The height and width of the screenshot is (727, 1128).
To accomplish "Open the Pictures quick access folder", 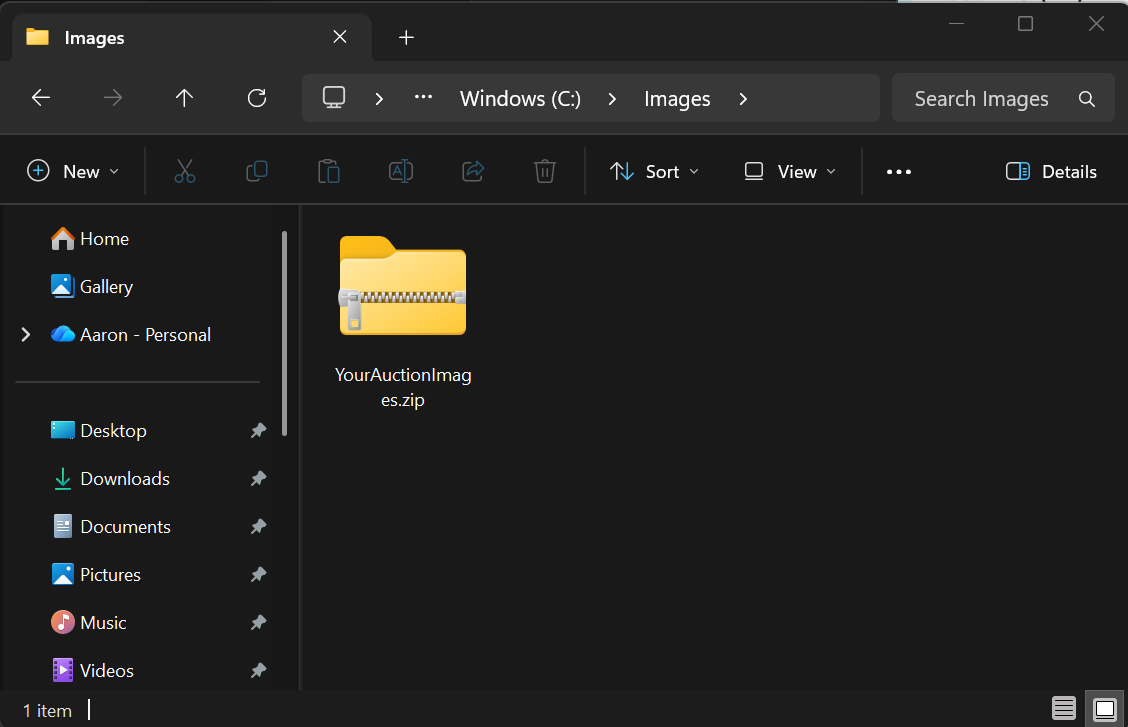I will point(96,575).
